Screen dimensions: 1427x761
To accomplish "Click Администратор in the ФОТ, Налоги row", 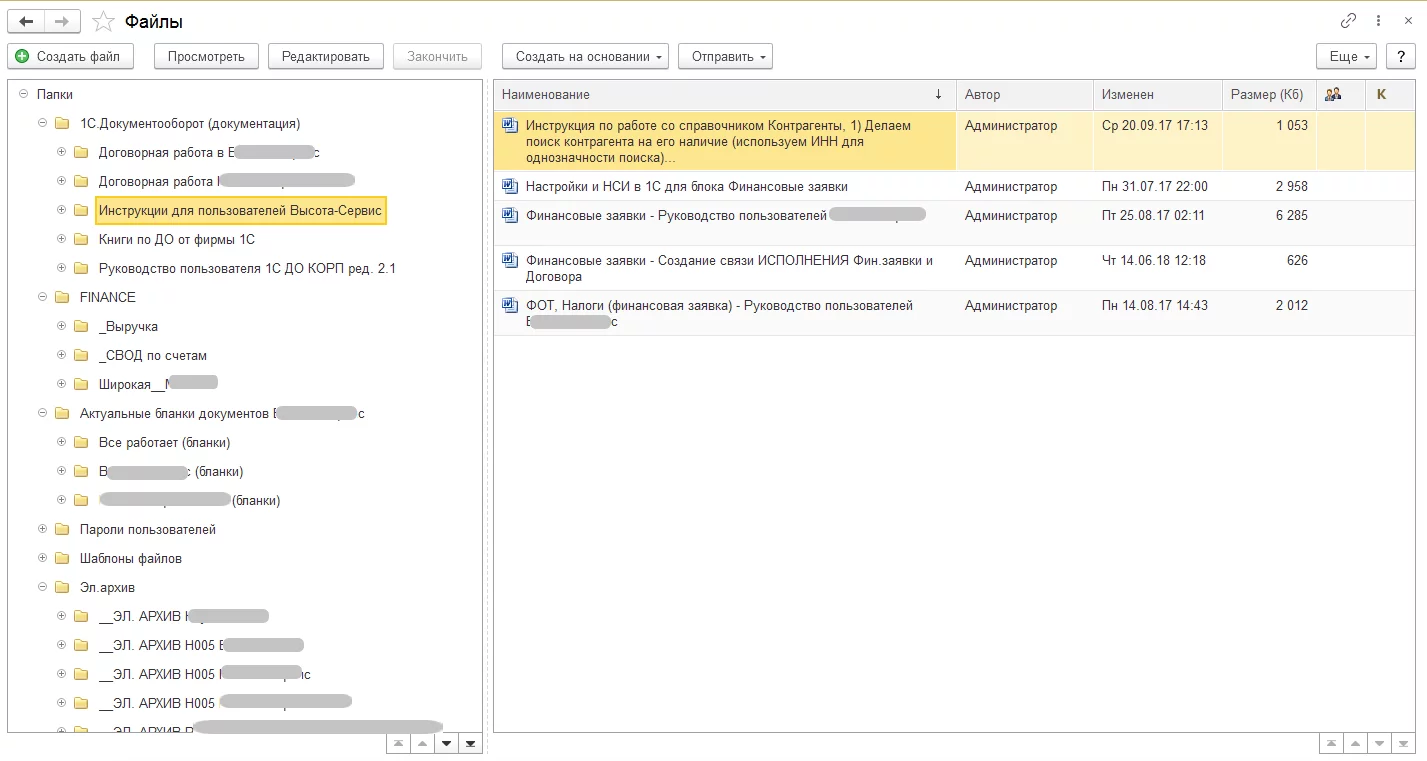I will [x=1010, y=305].
